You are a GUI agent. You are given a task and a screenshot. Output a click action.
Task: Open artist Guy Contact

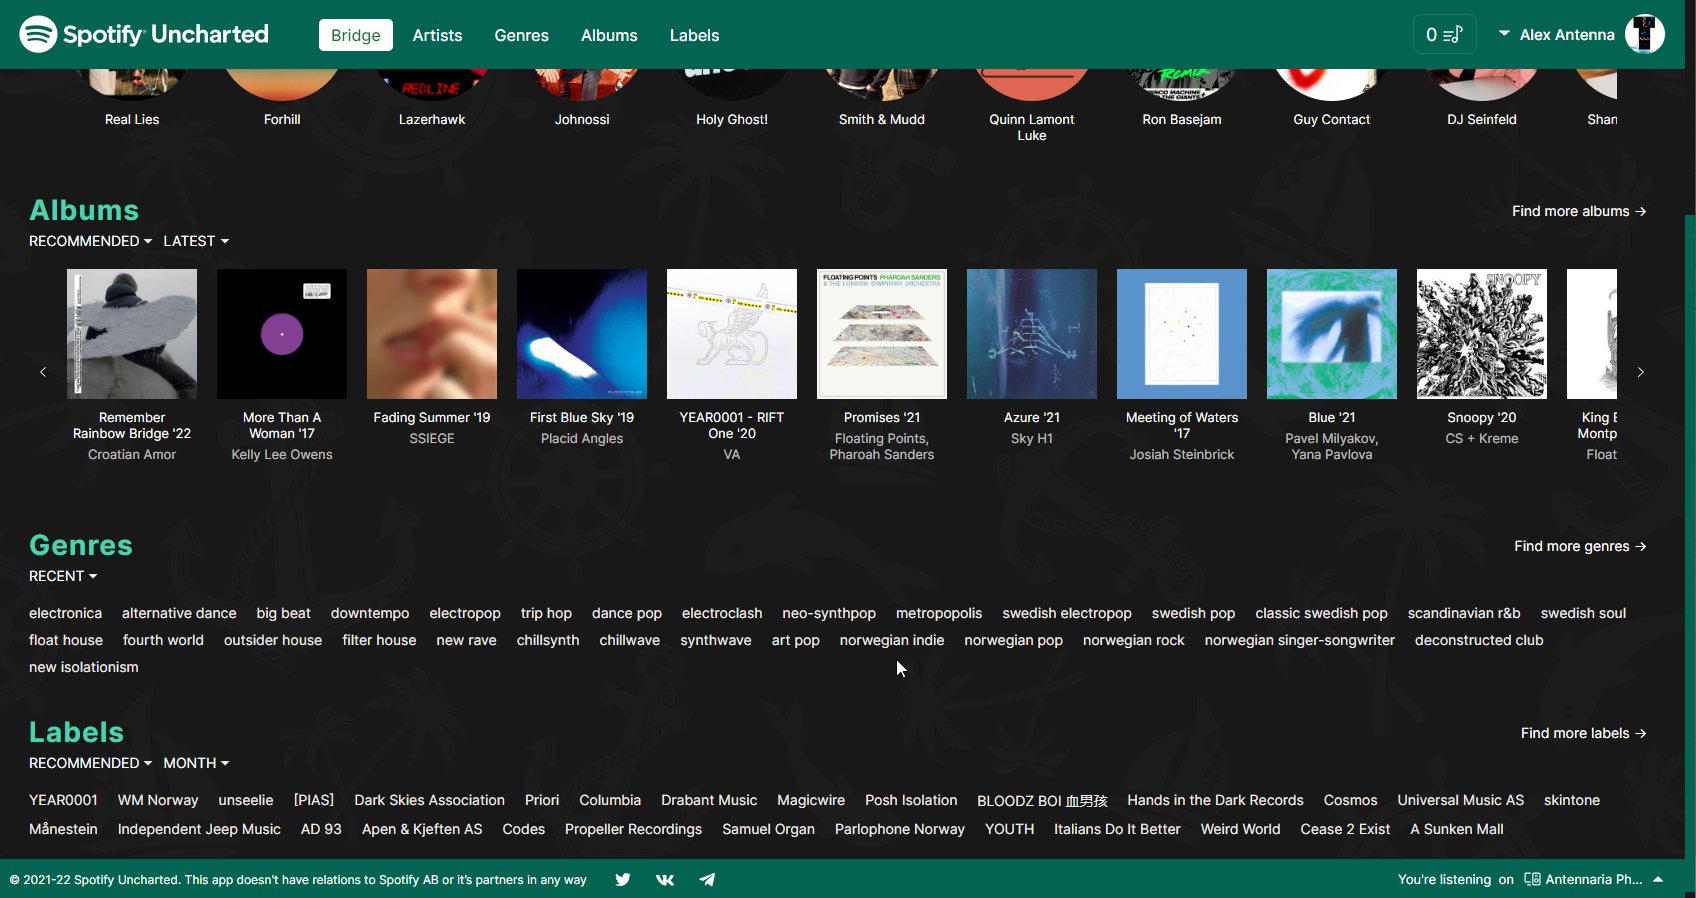[1332, 119]
